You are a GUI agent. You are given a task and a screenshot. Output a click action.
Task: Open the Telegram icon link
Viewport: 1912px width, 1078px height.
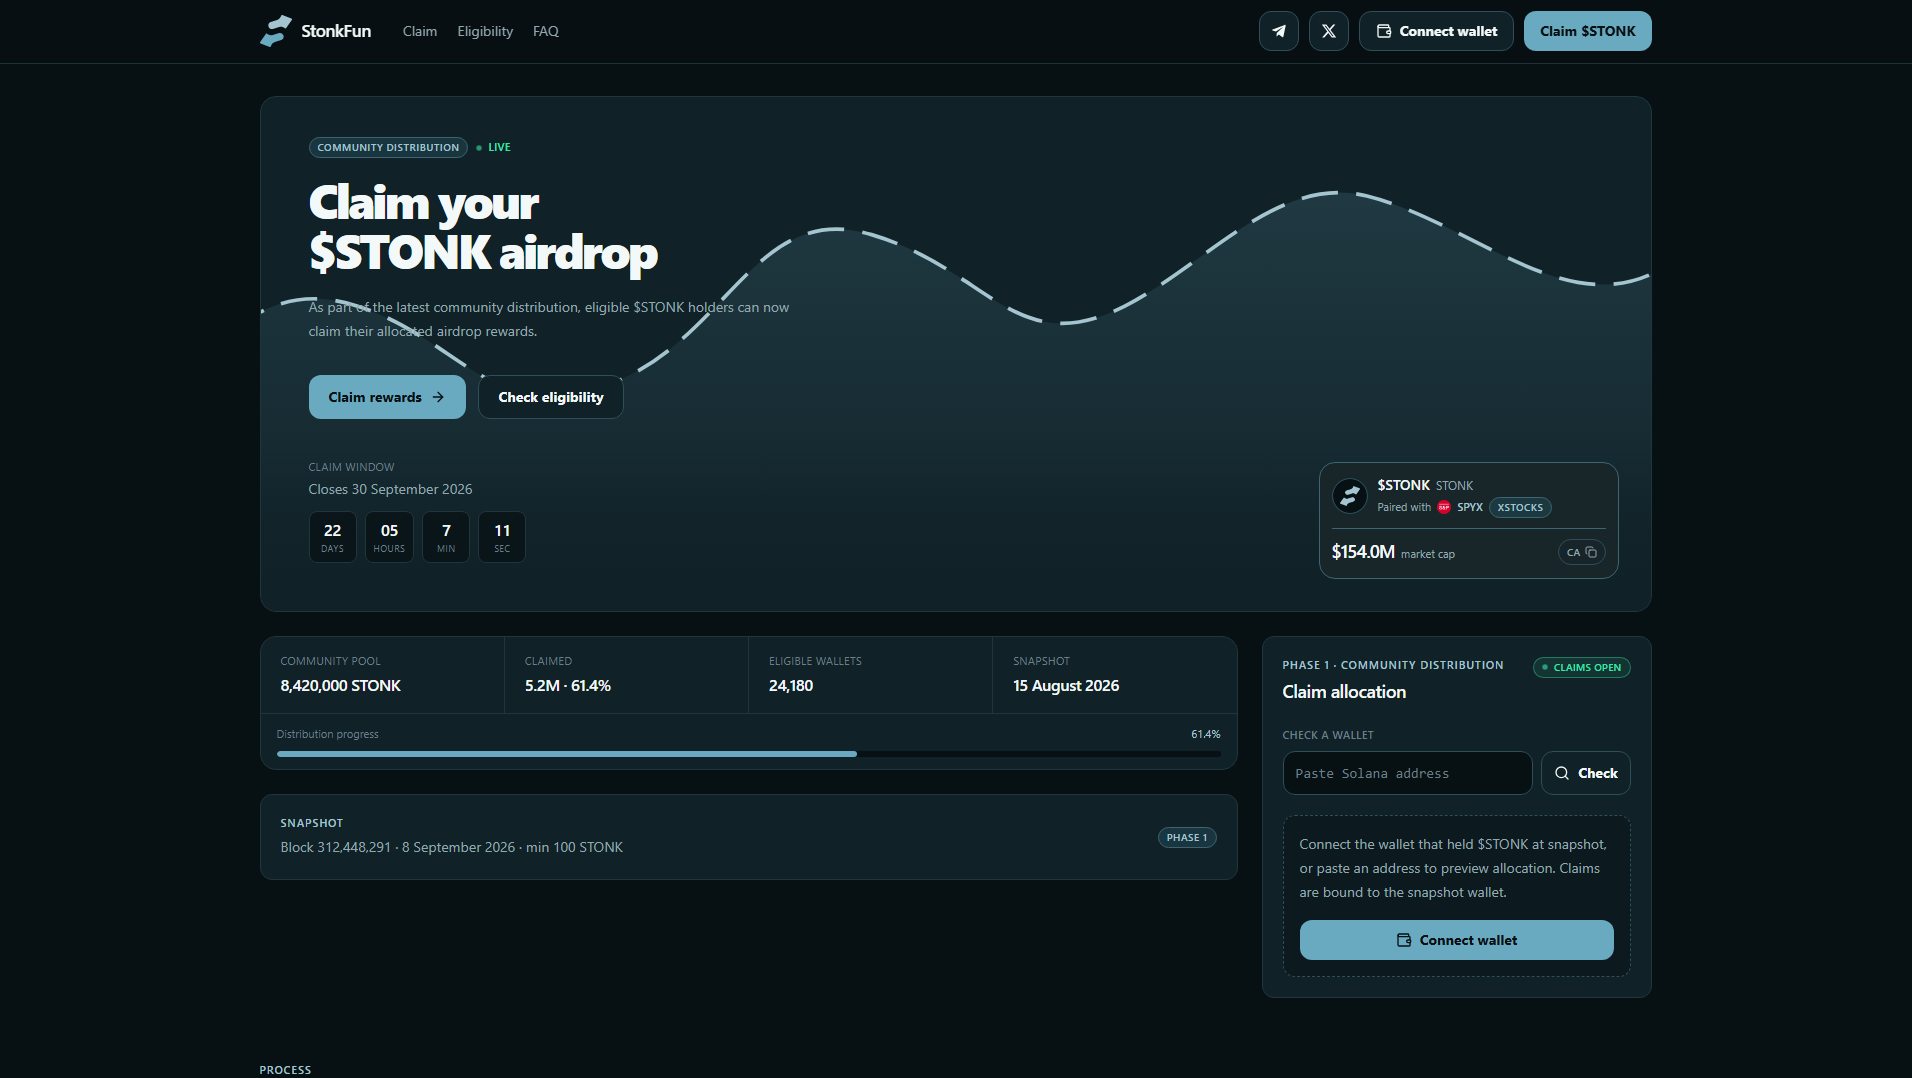tap(1278, 31)
